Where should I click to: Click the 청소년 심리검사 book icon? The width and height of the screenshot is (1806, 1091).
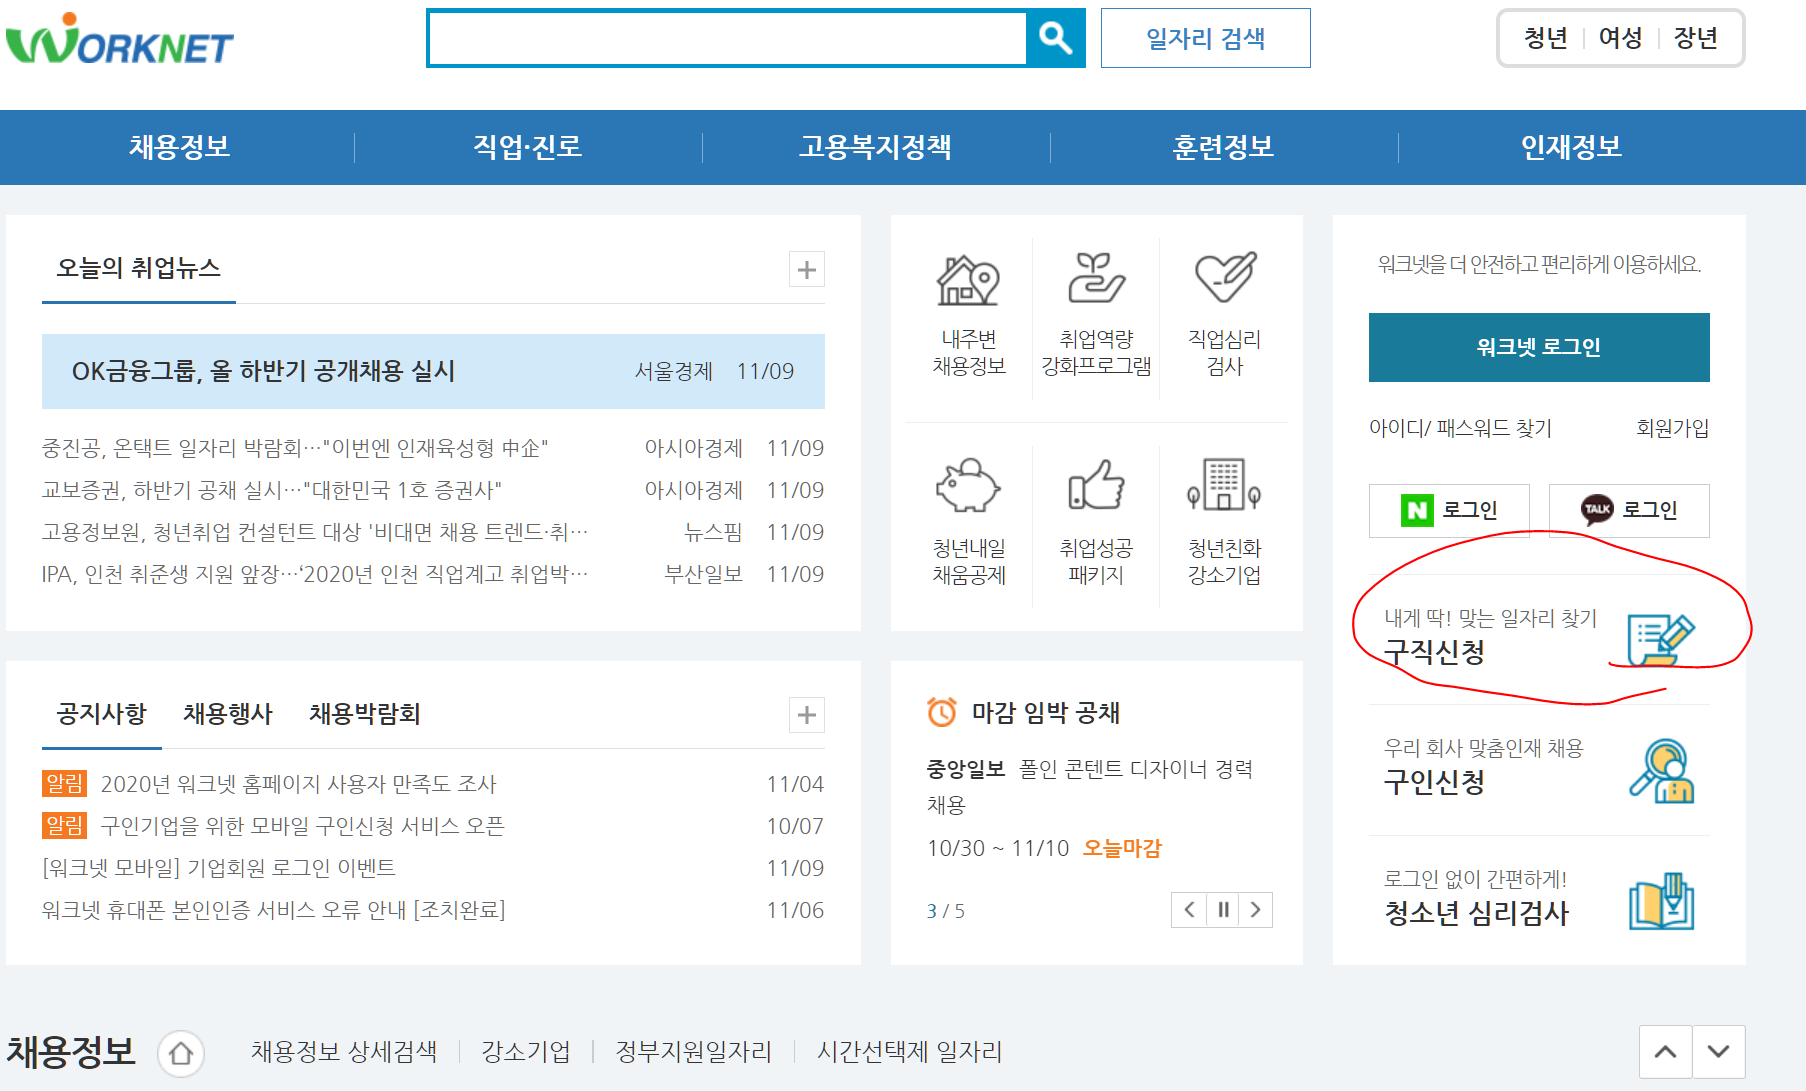(x=1661, y=901)
